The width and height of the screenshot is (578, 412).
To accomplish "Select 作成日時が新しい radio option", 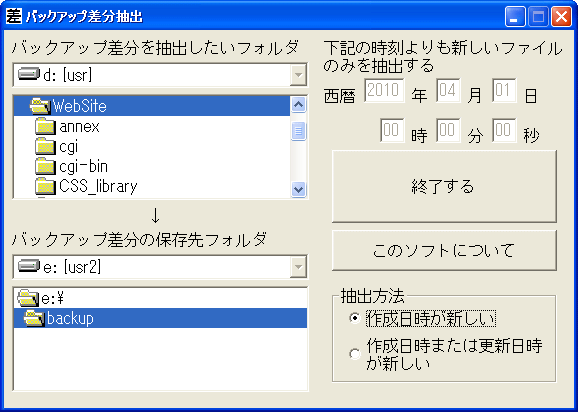I will click(355, 318).
